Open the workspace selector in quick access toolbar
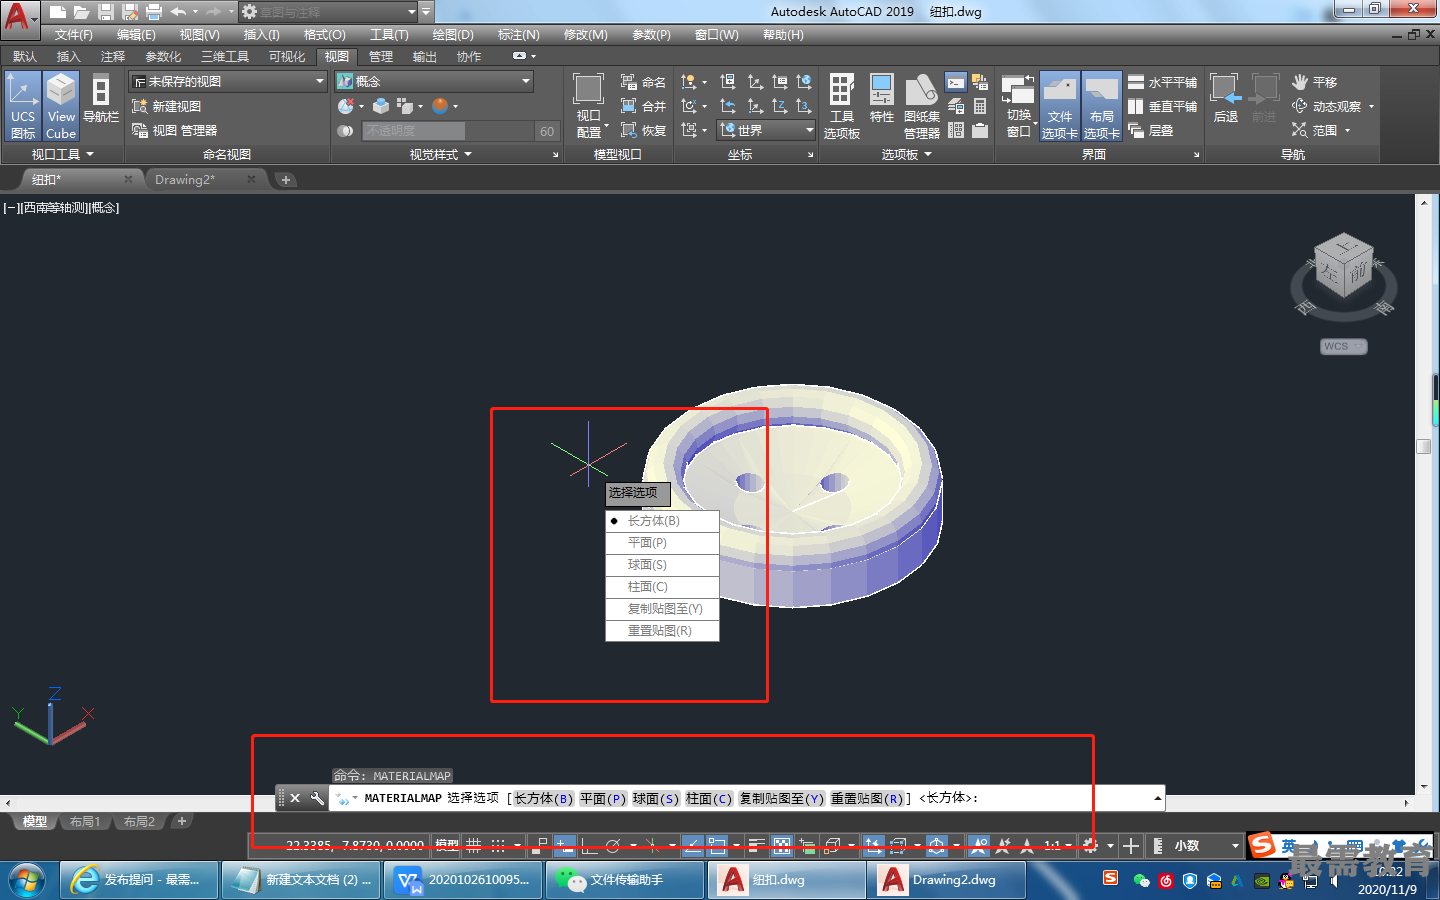 pos(329,12)
